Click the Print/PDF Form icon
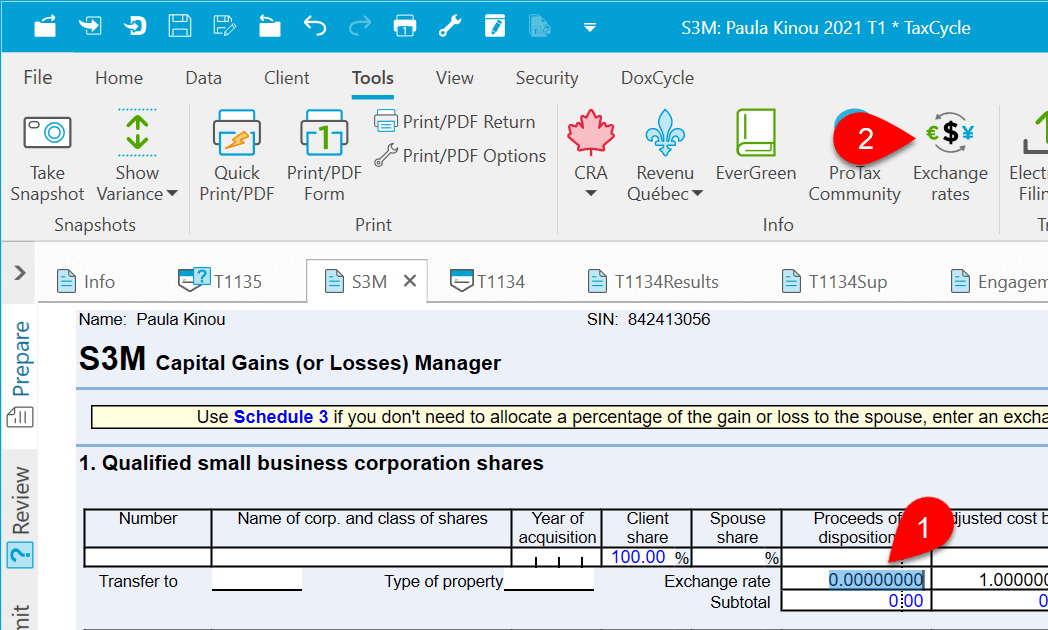The width and height of the screenshot is (1048, 630). 324,132
